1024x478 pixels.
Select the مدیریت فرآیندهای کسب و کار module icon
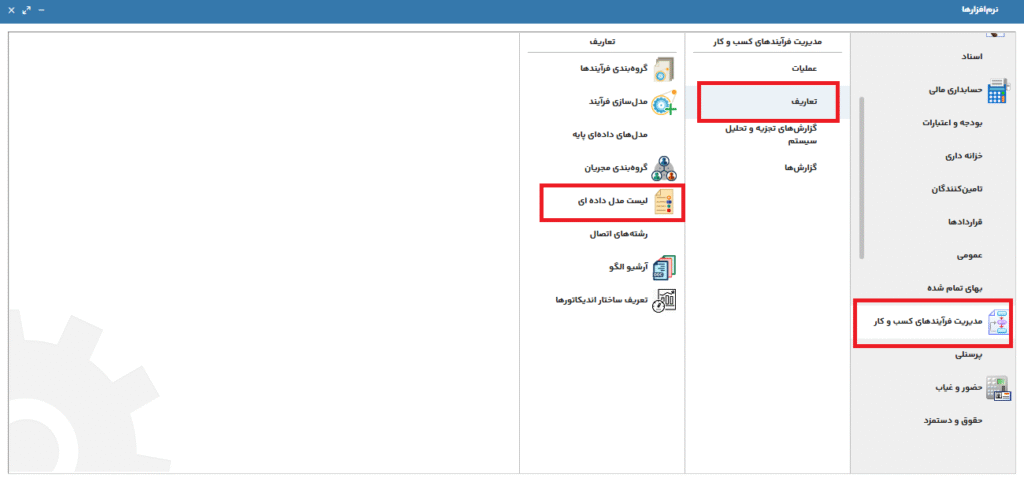tap(997, 322)
